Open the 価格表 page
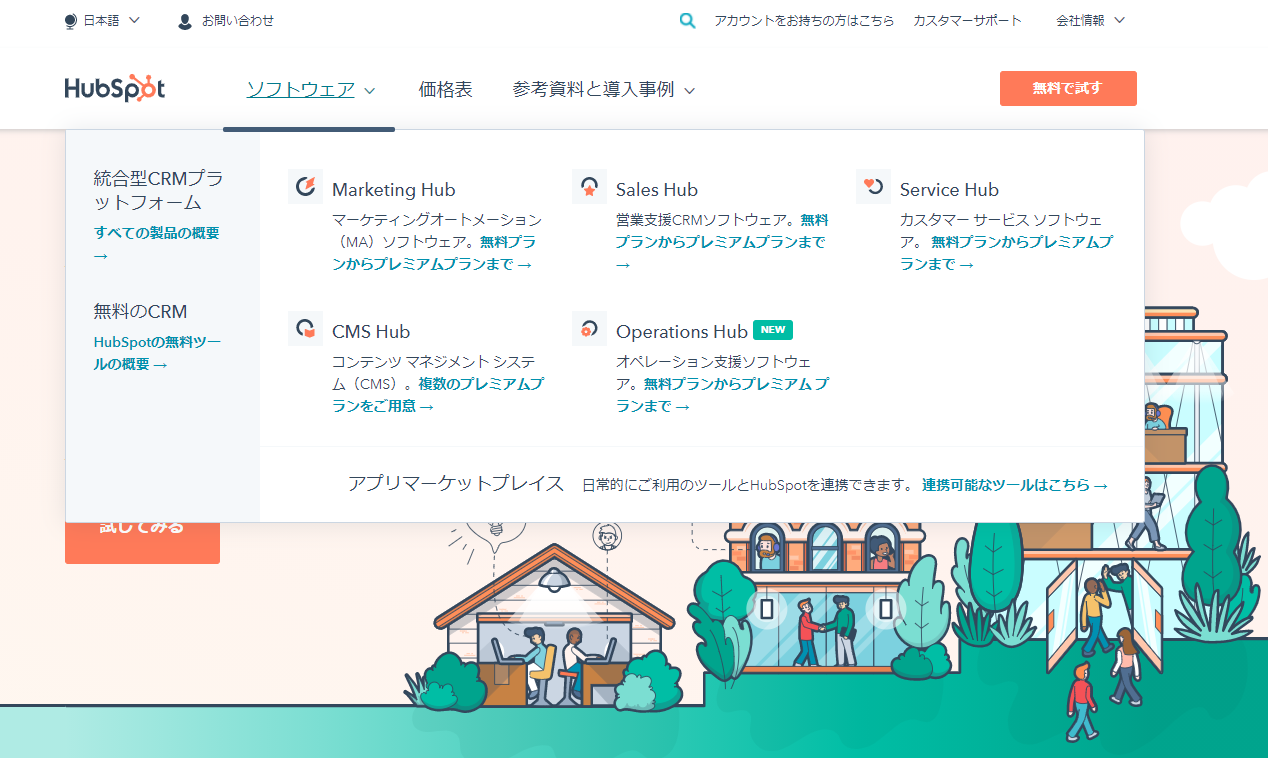 click(445, 90)
